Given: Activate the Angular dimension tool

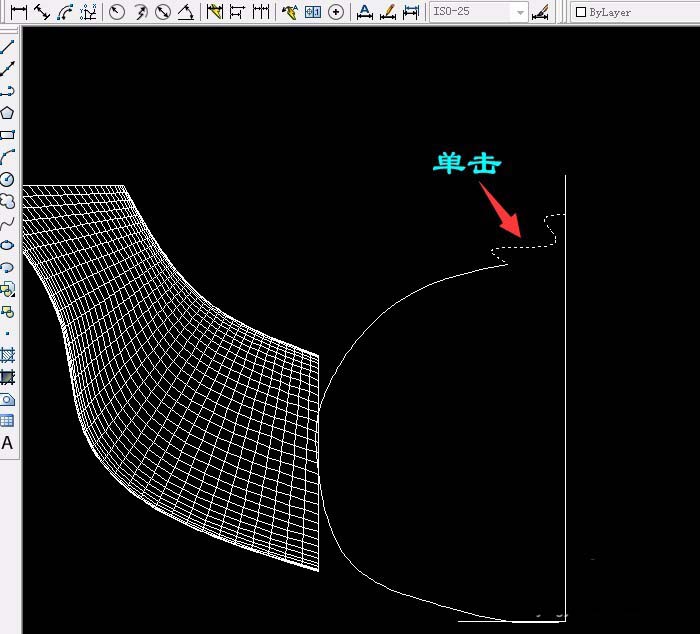Looking at the screenshot, I should 186,12.
